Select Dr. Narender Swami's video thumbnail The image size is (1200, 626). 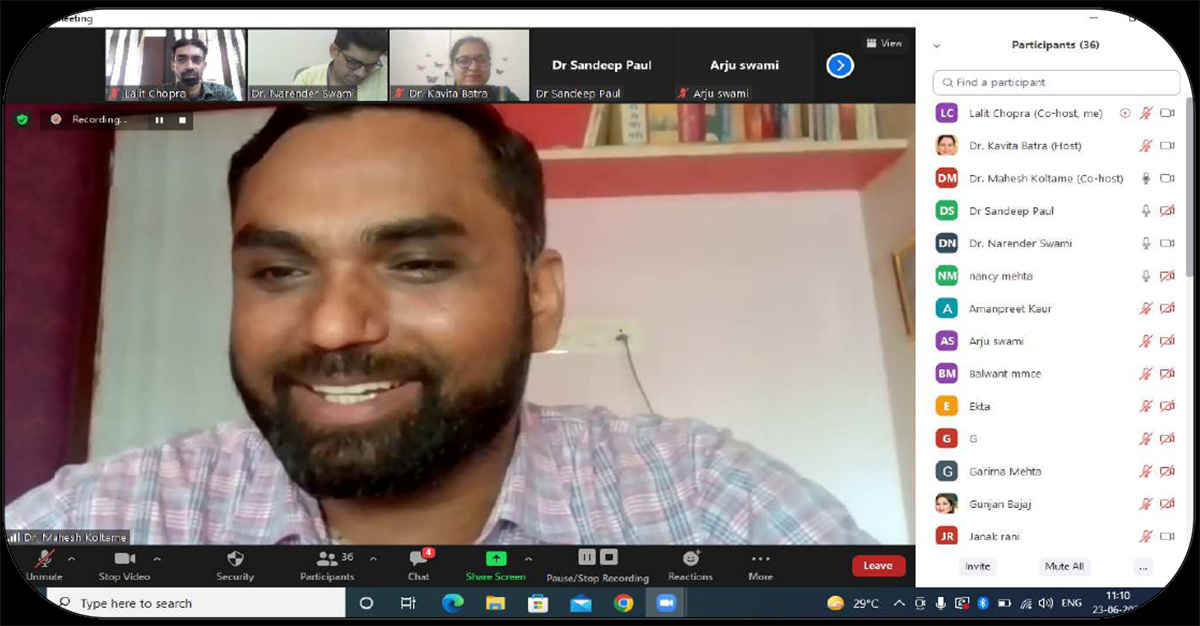click(318, 65)
